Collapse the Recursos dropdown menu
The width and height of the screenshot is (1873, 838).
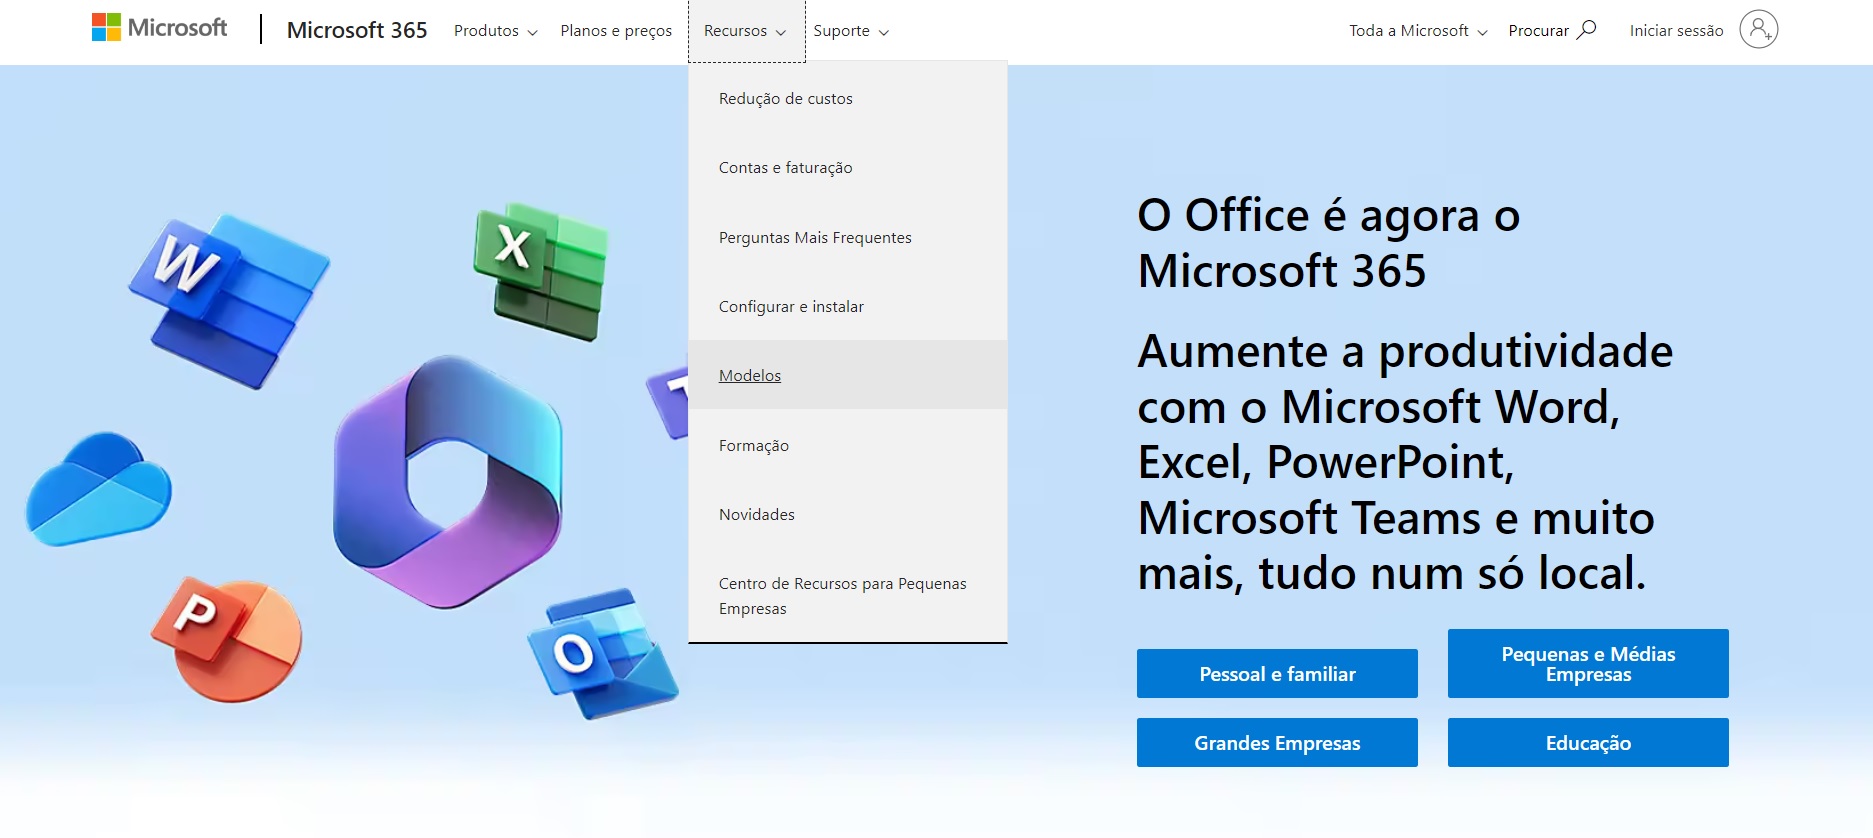[x=746, y=31]
